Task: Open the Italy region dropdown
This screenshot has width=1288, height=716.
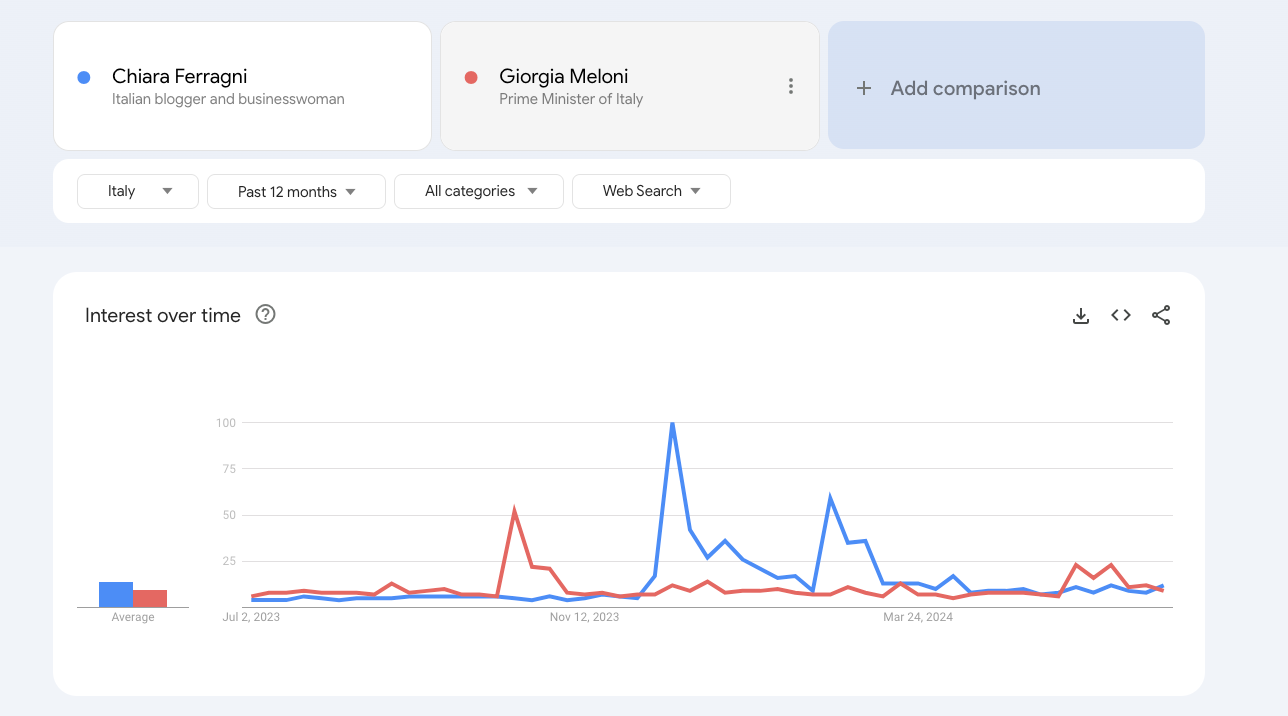Action: pyautogui.click(x=138, y=191)
